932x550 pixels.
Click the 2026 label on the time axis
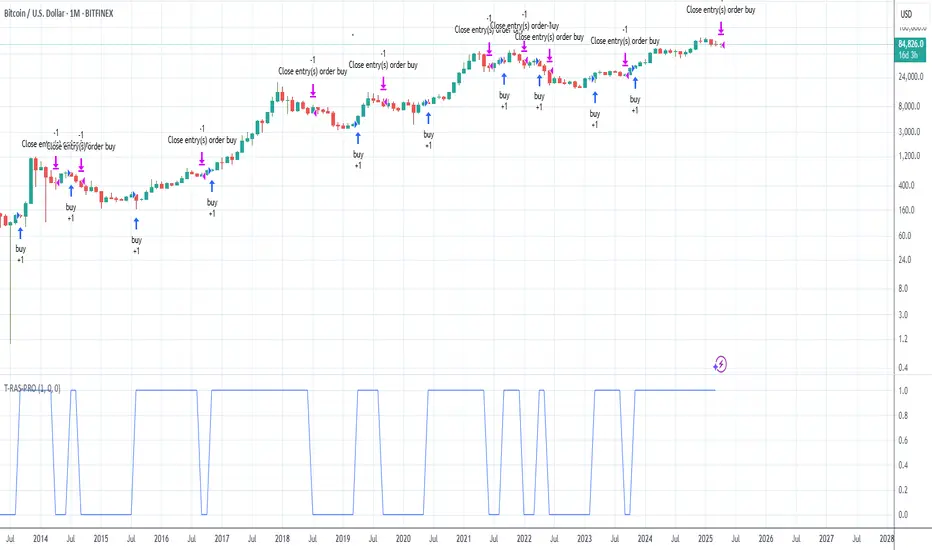766,539
